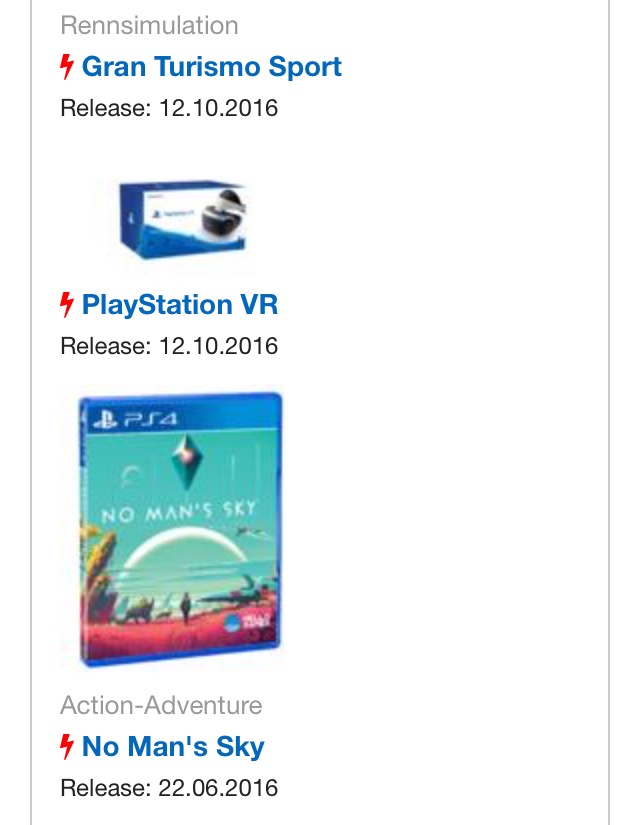Click Gran Turismo Sport's release date 12.10.2016
Viewport: 640px width, 825px height.
(218, 108)
